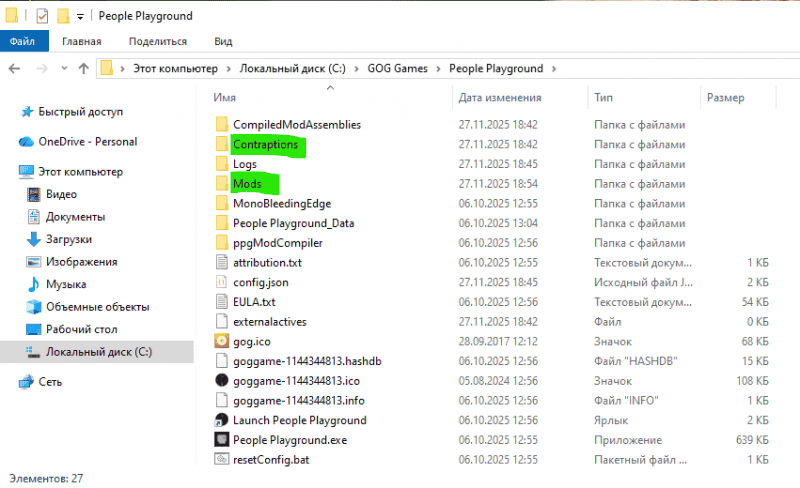Click the Up one level arrow
The width and height of the screenshot is (800, 488).
click(x=83, y=69)
